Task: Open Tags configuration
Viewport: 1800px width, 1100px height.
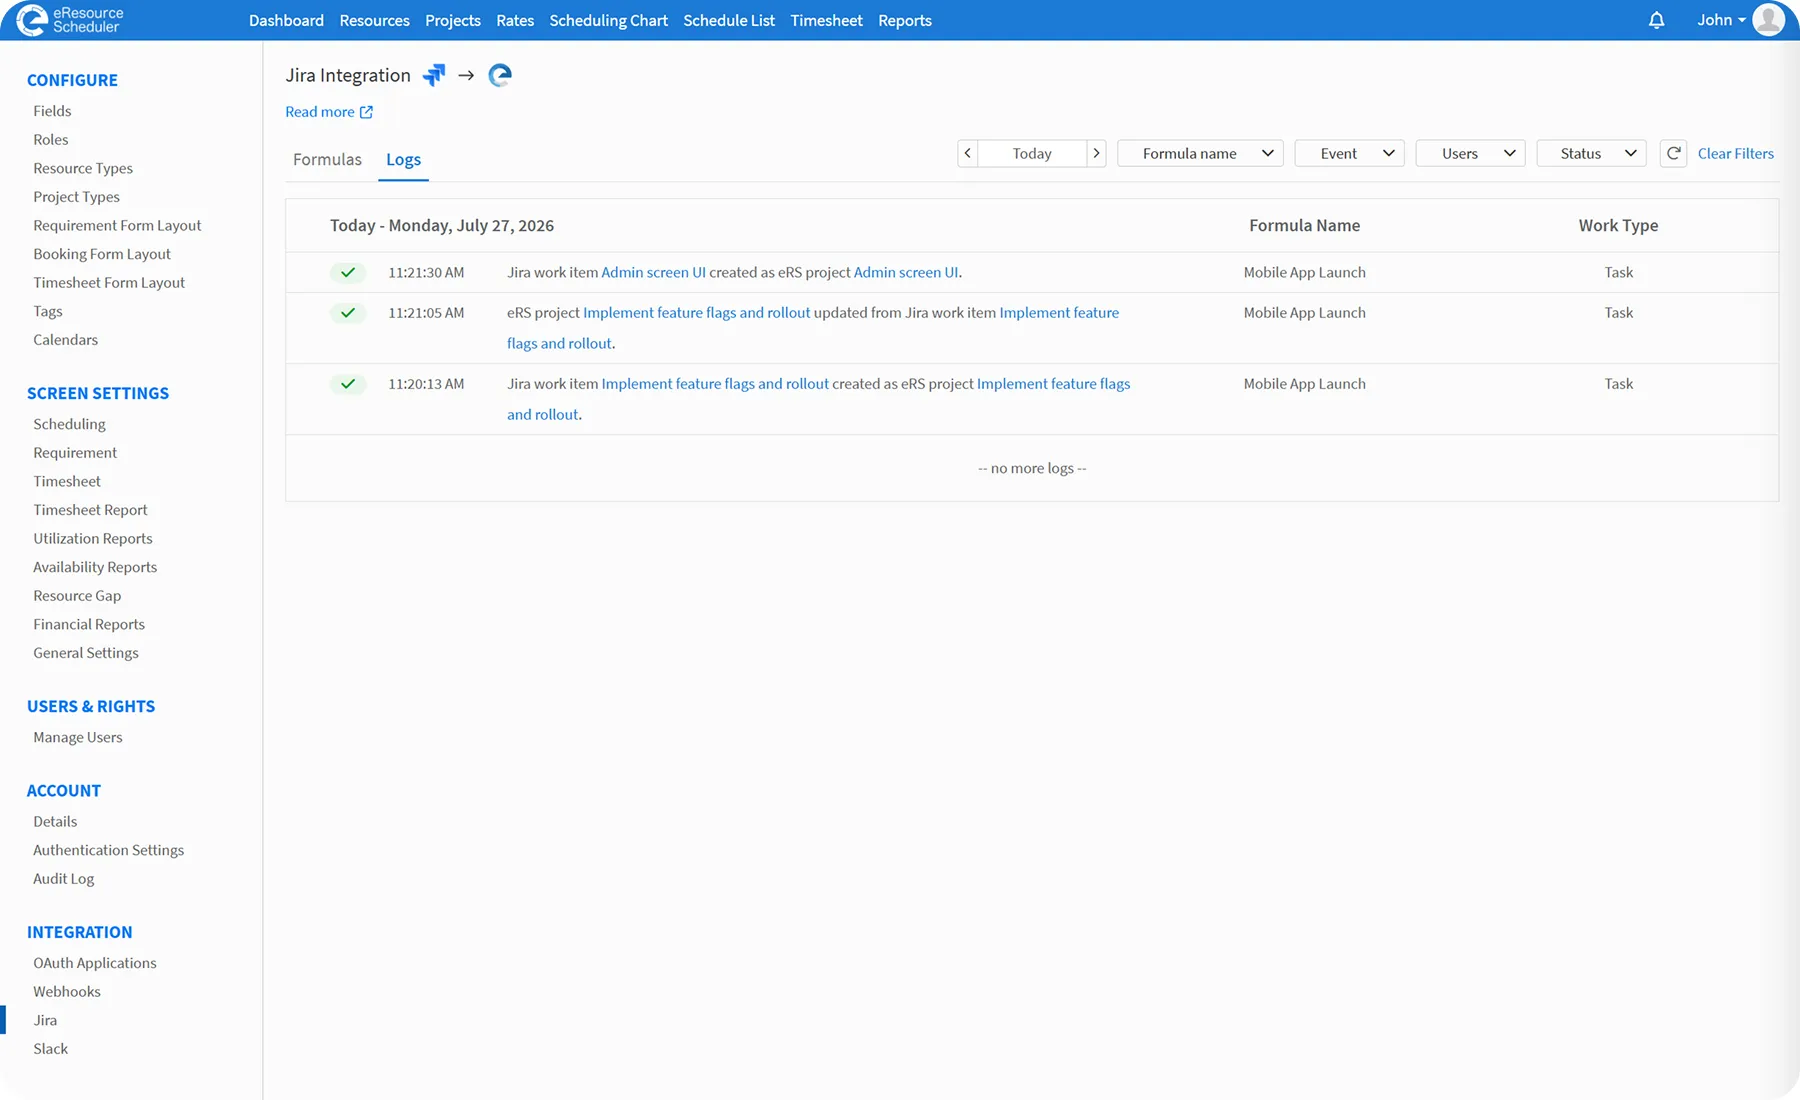Action: [x=48, y=311]
